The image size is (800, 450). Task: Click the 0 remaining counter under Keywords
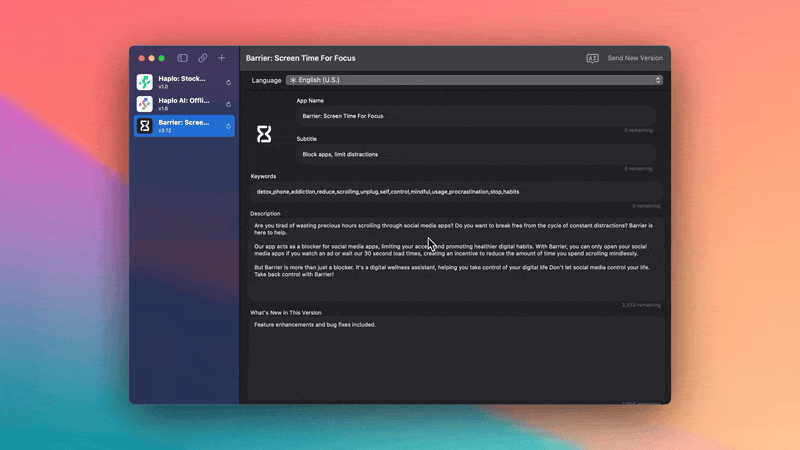[x=646, y=206]
